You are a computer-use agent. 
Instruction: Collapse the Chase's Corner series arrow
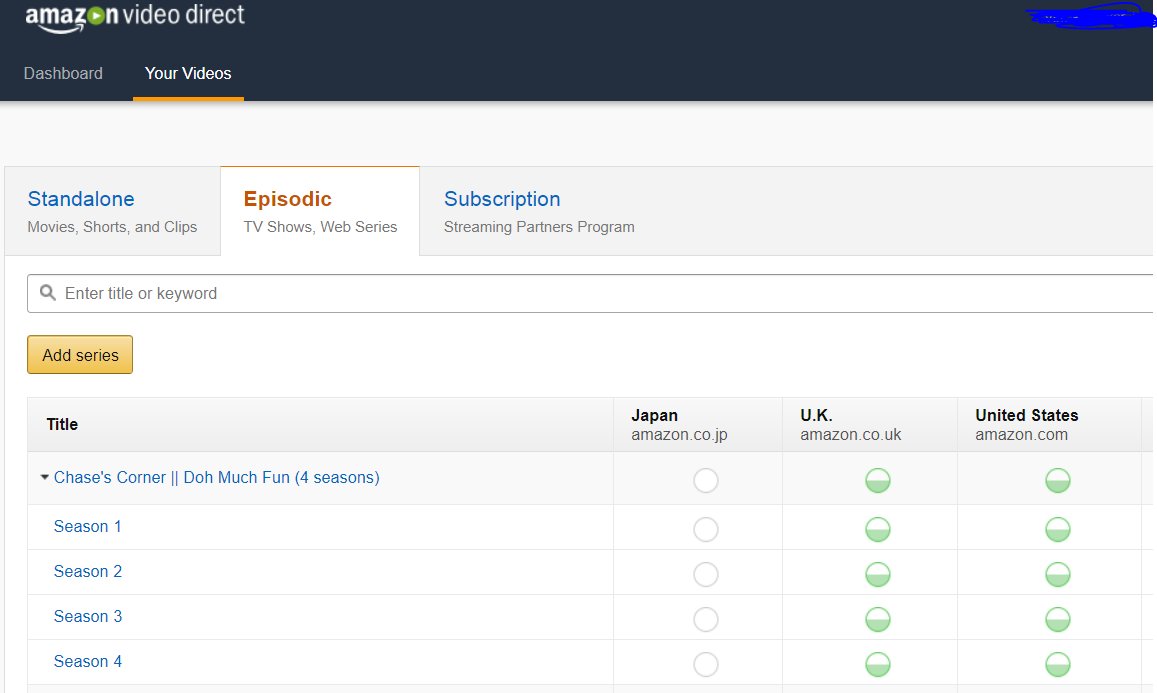click(x=44, y=477)
